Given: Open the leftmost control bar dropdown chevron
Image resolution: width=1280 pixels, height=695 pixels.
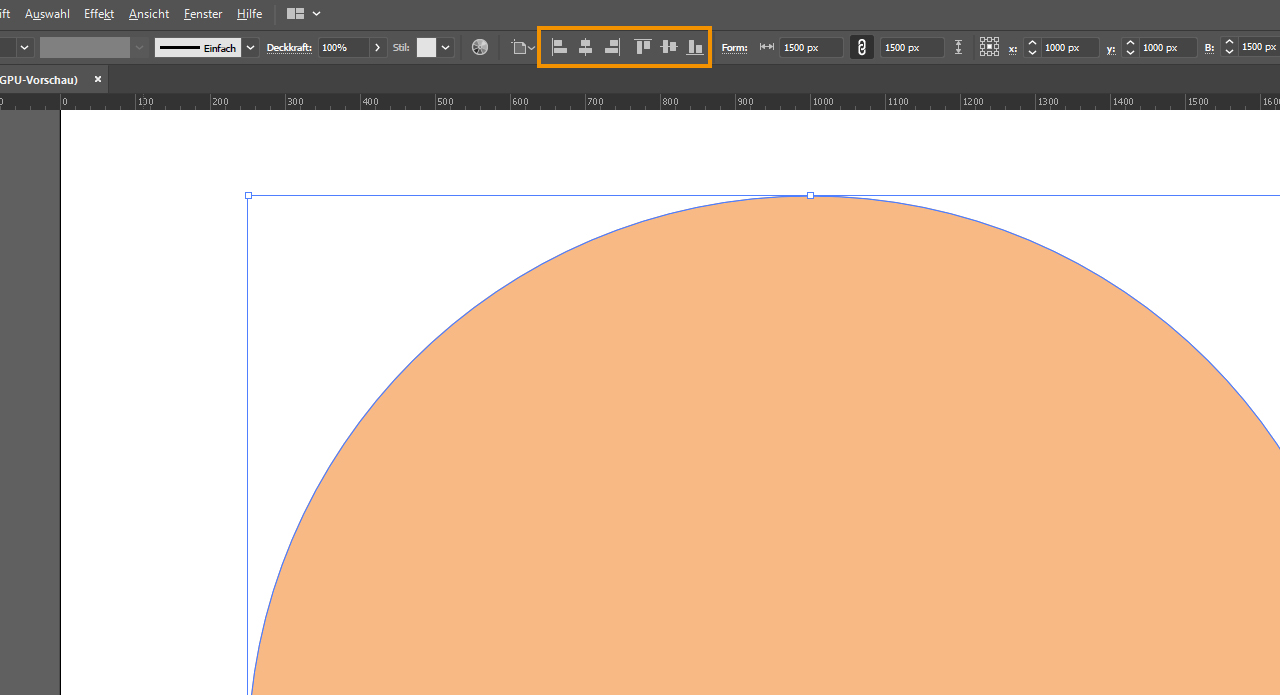Looking at the screenshot, I should click(x=25, y=47).
